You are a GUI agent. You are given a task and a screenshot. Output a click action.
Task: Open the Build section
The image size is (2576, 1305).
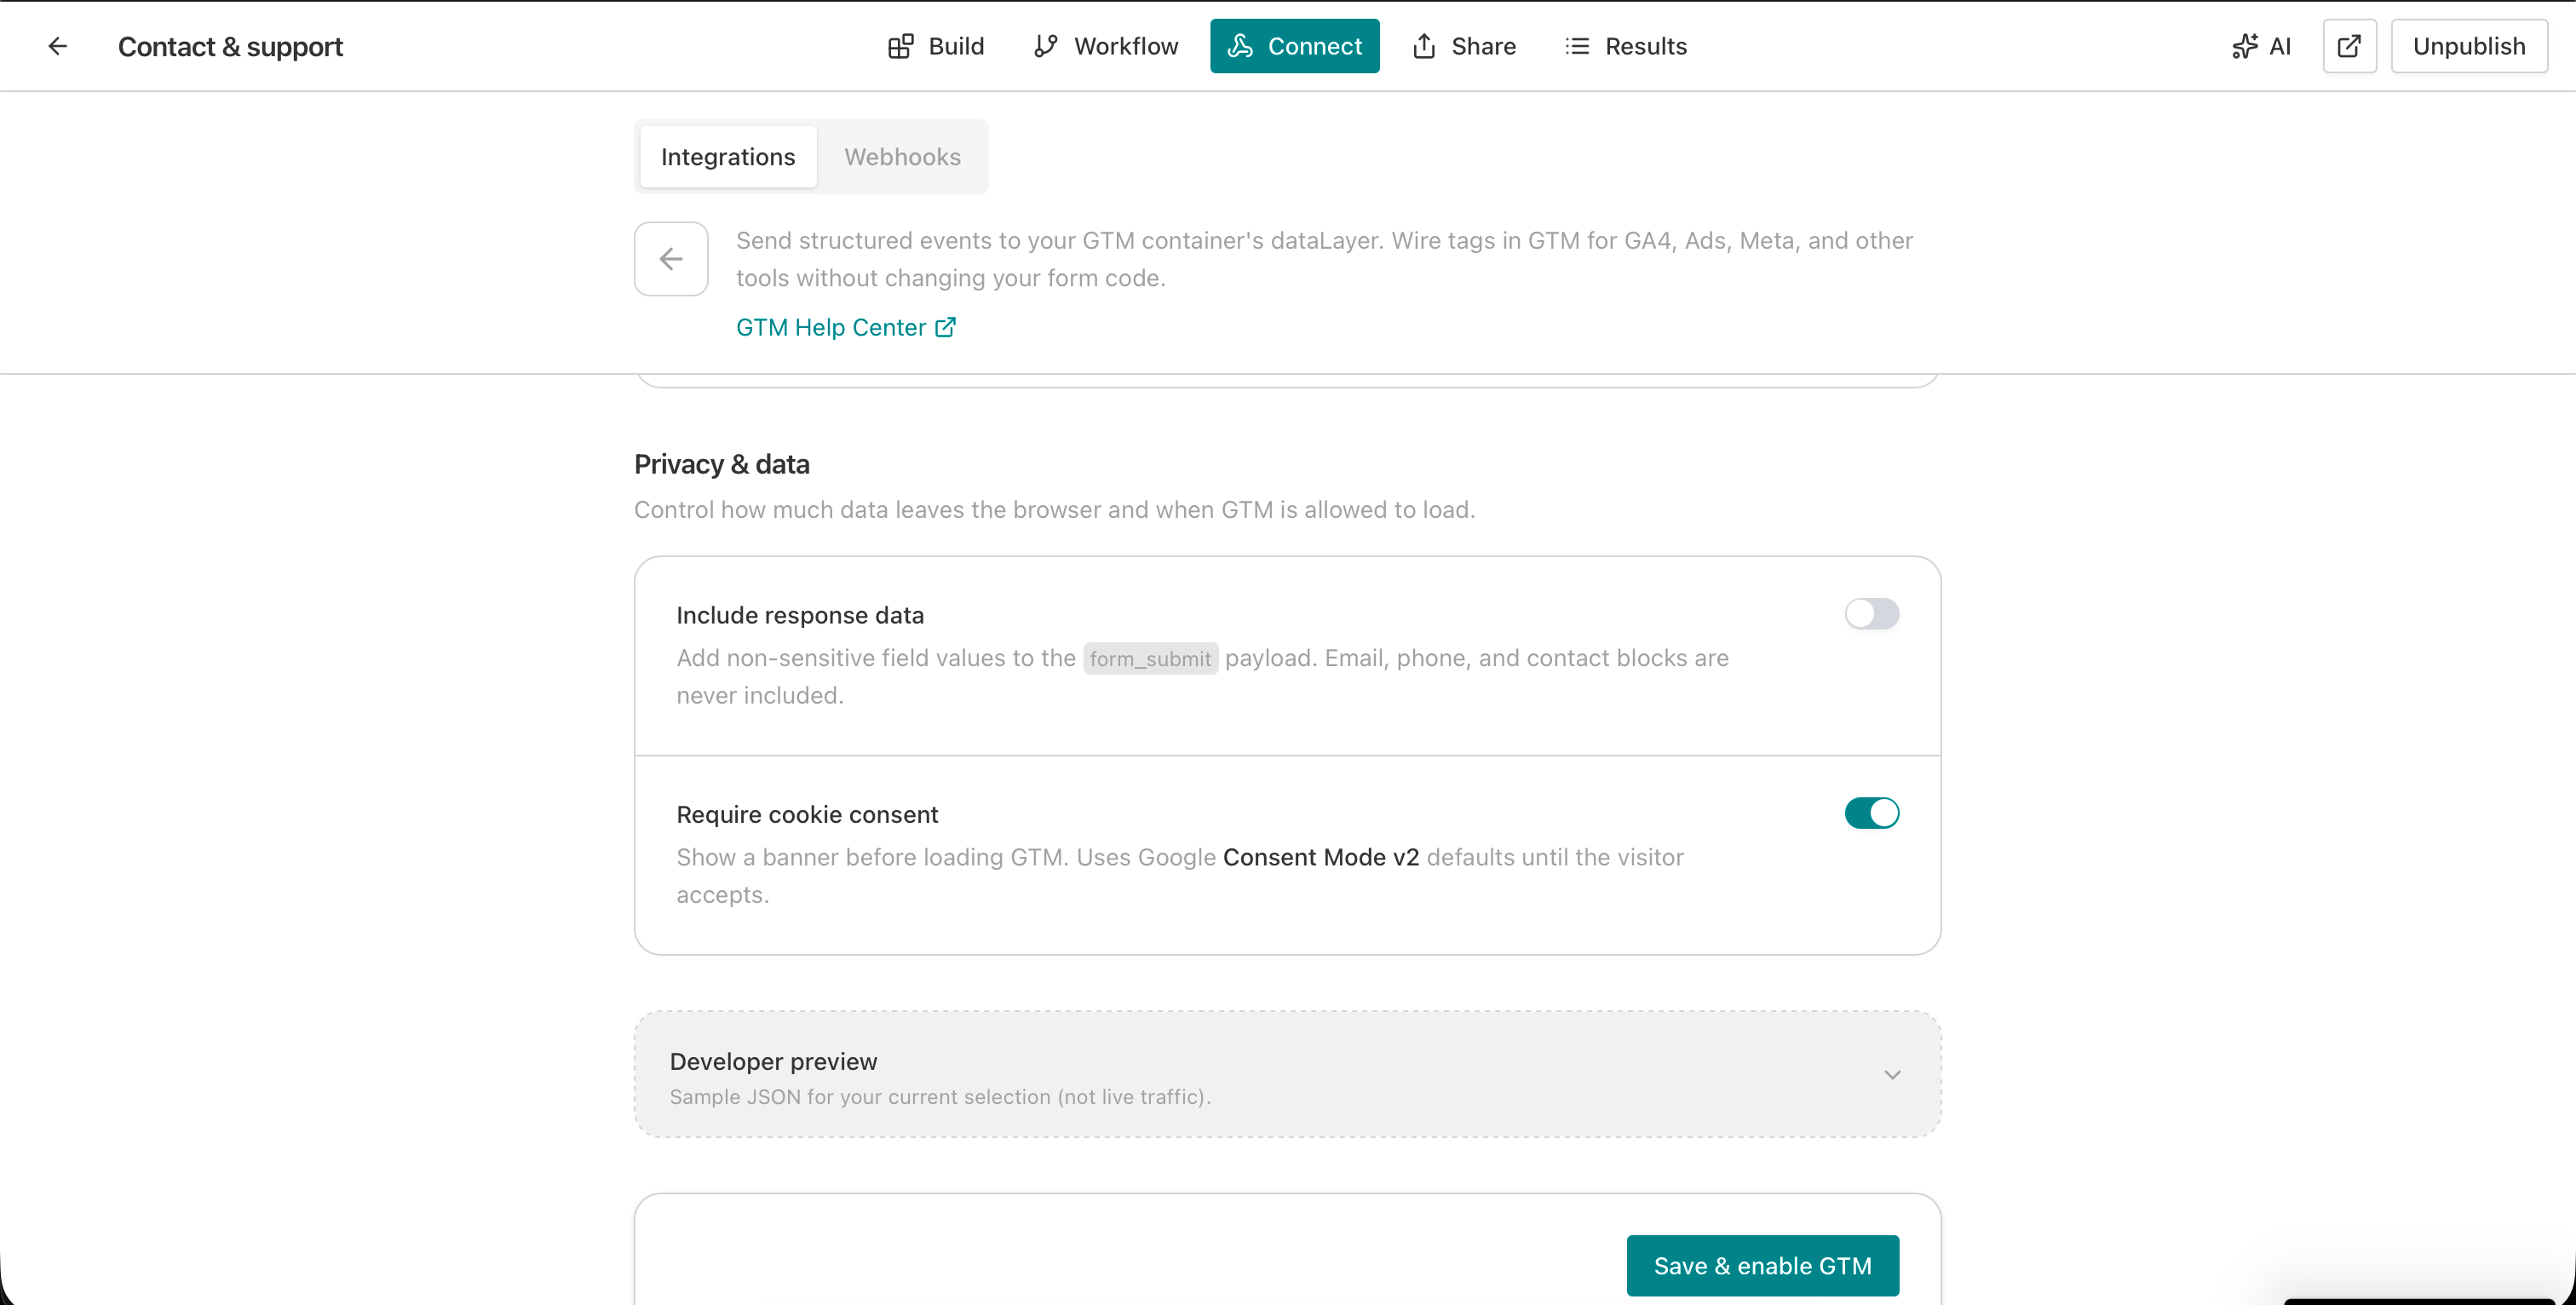pyautogui.click(x=935, y=46)
